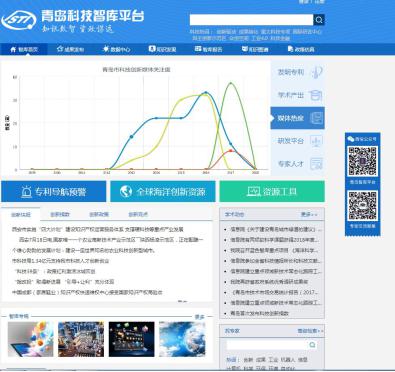Click the blue line's lowest point on its rising side
395x372 pixels.
tap(131, 137)
